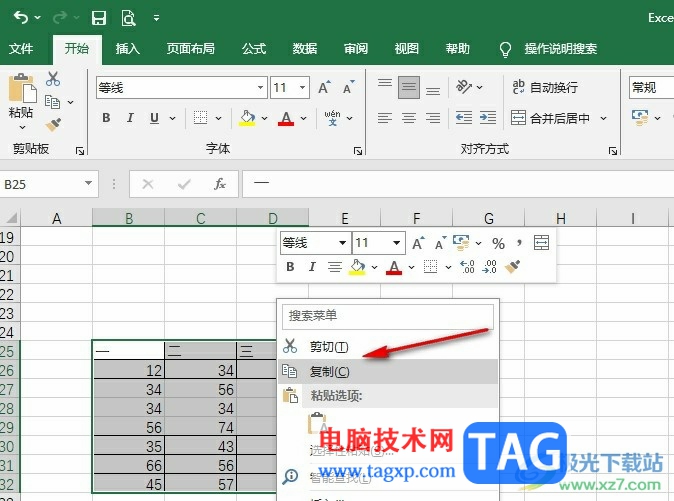Screen dimensions: 674x501
Task: Decrease indent in alignment group
Action: tap(464, 117)
